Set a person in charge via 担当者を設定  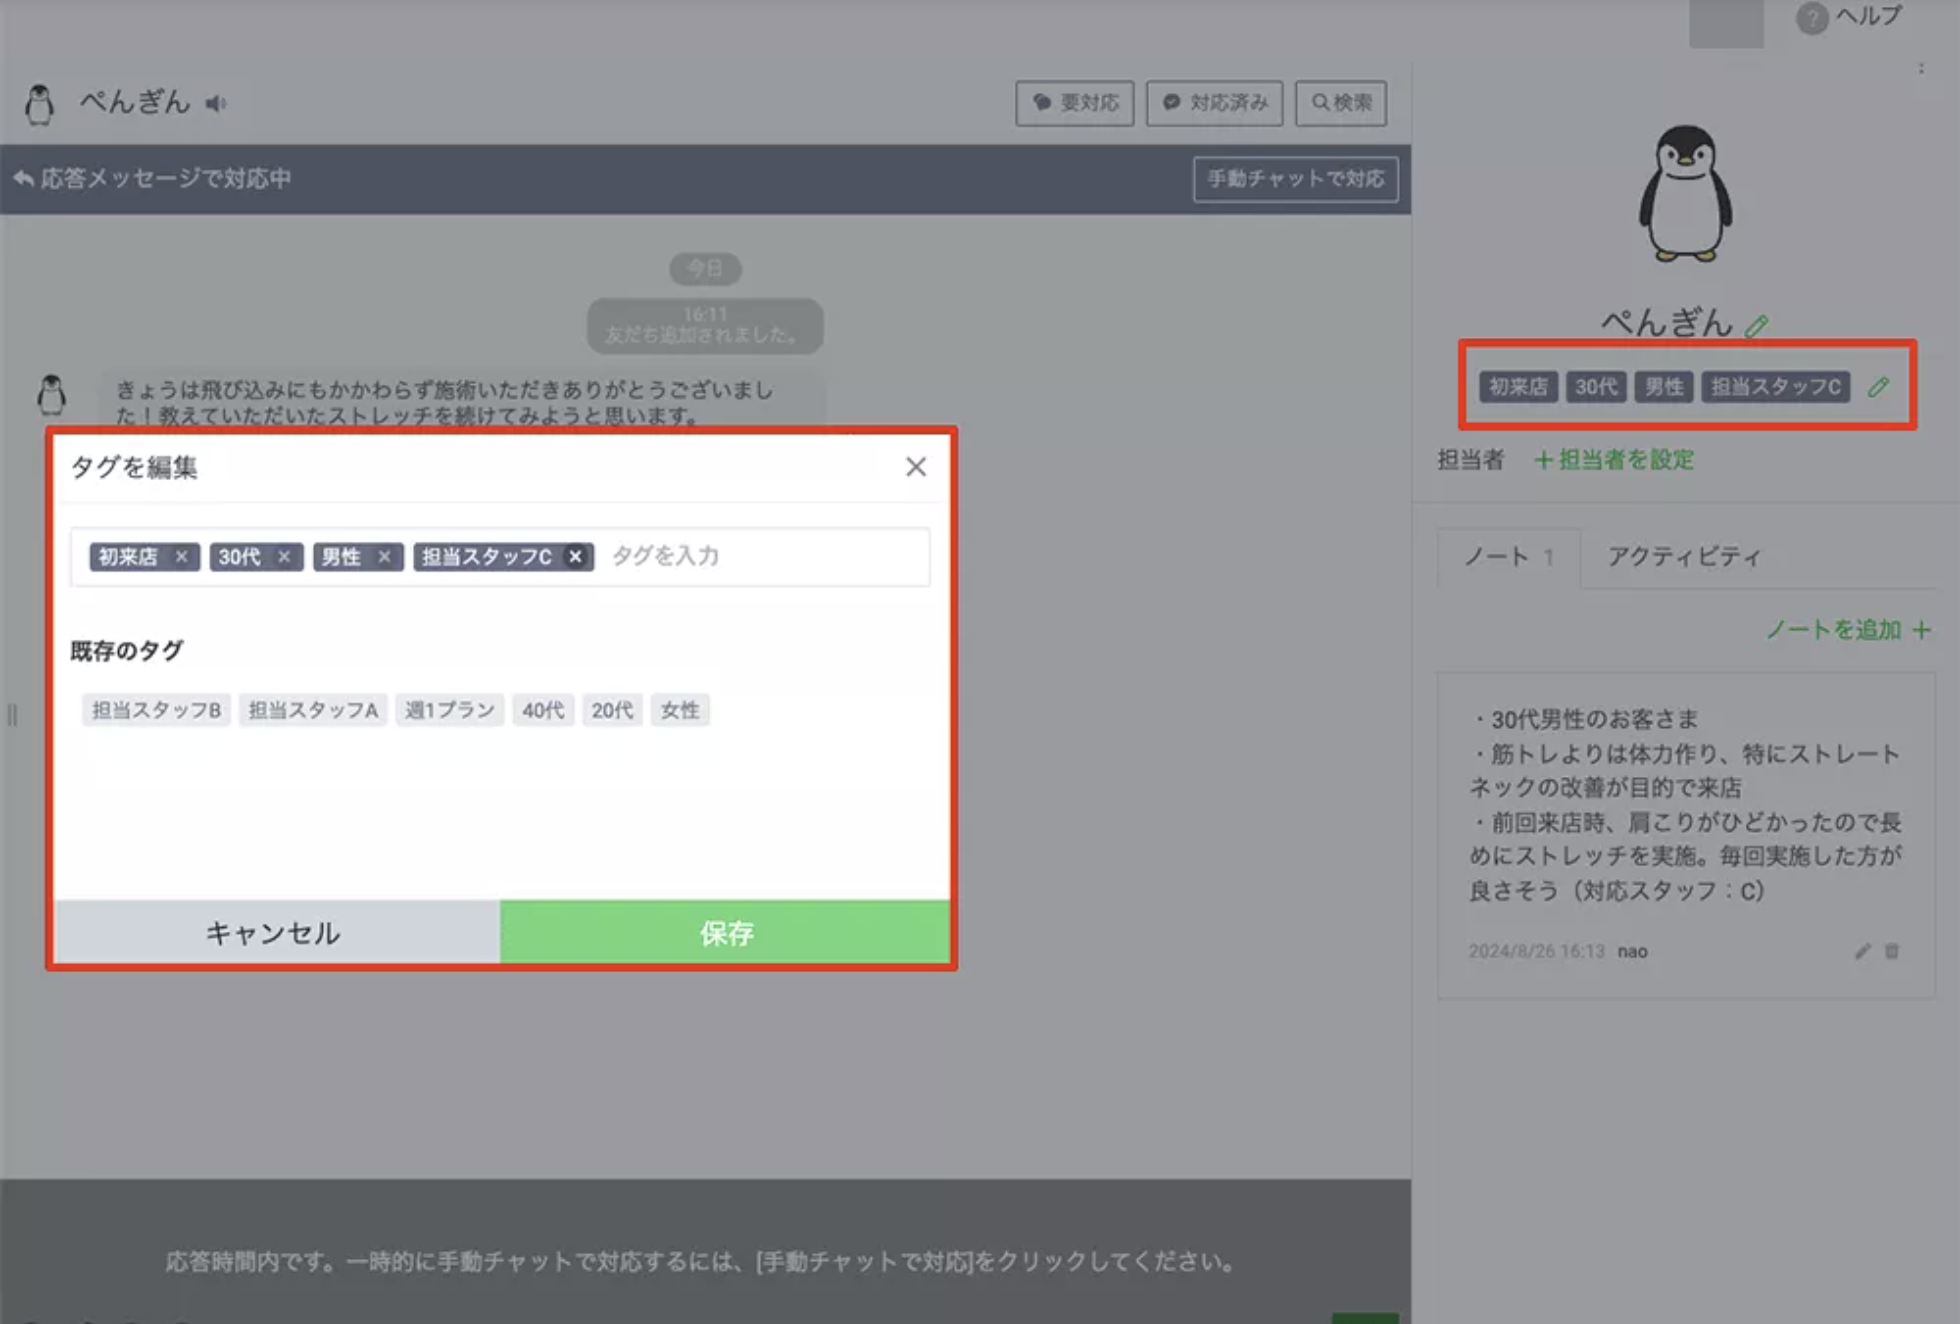point(1614,460)
